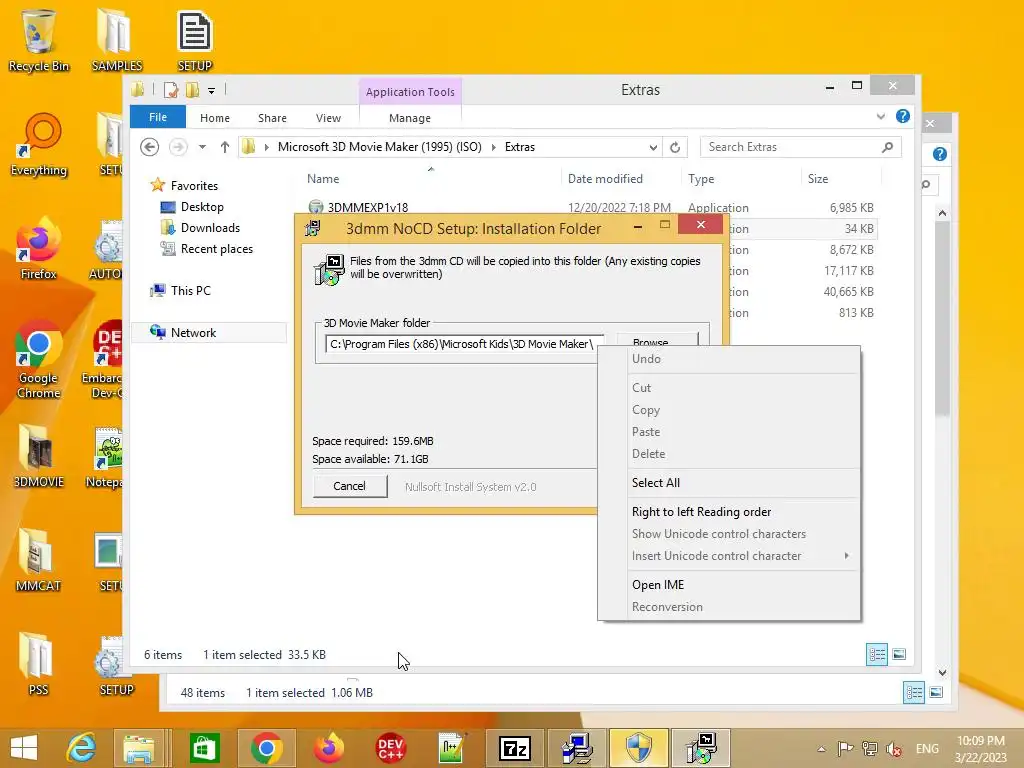The width and height of the screenshot is (1024, 768).
Task: Open the Recycle Bin desktop icon
Action: pos(39,39)
